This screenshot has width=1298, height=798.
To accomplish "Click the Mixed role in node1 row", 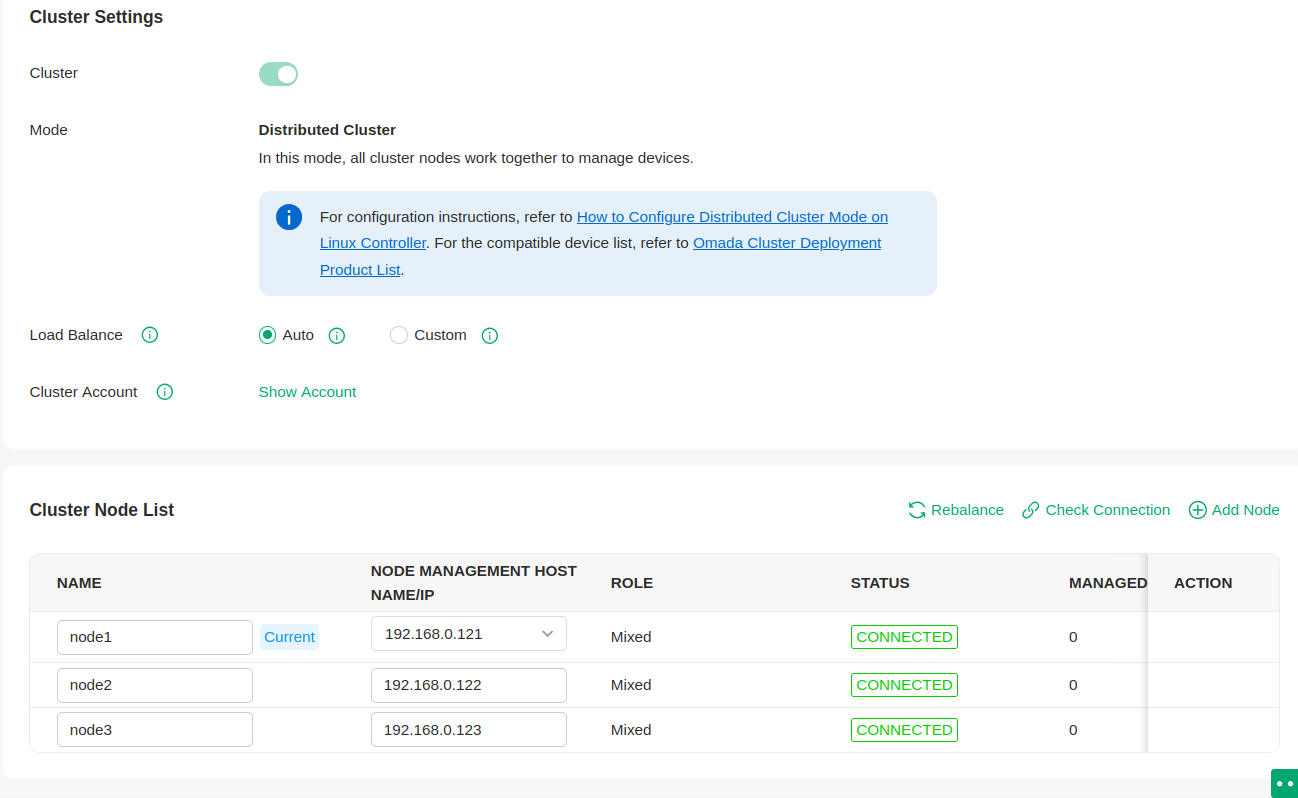I will tap(631, 637).
